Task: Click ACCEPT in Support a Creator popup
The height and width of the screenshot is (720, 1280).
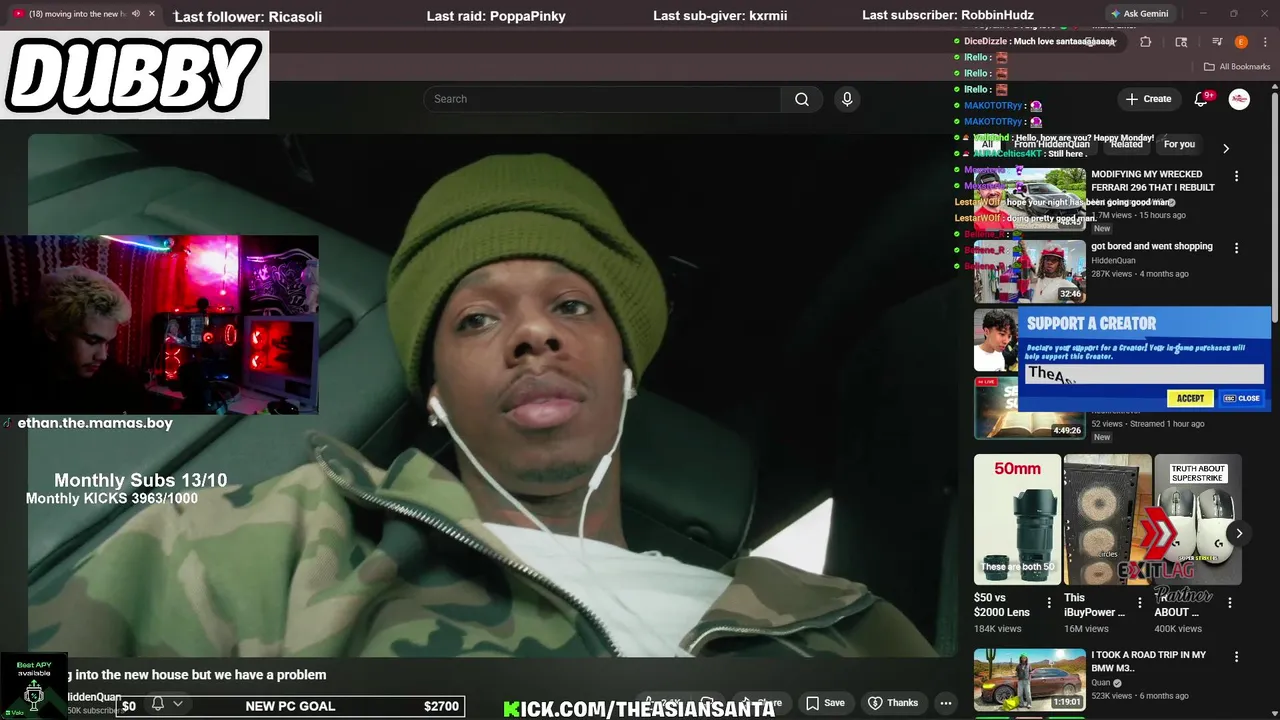Action: coord(1190,398)
